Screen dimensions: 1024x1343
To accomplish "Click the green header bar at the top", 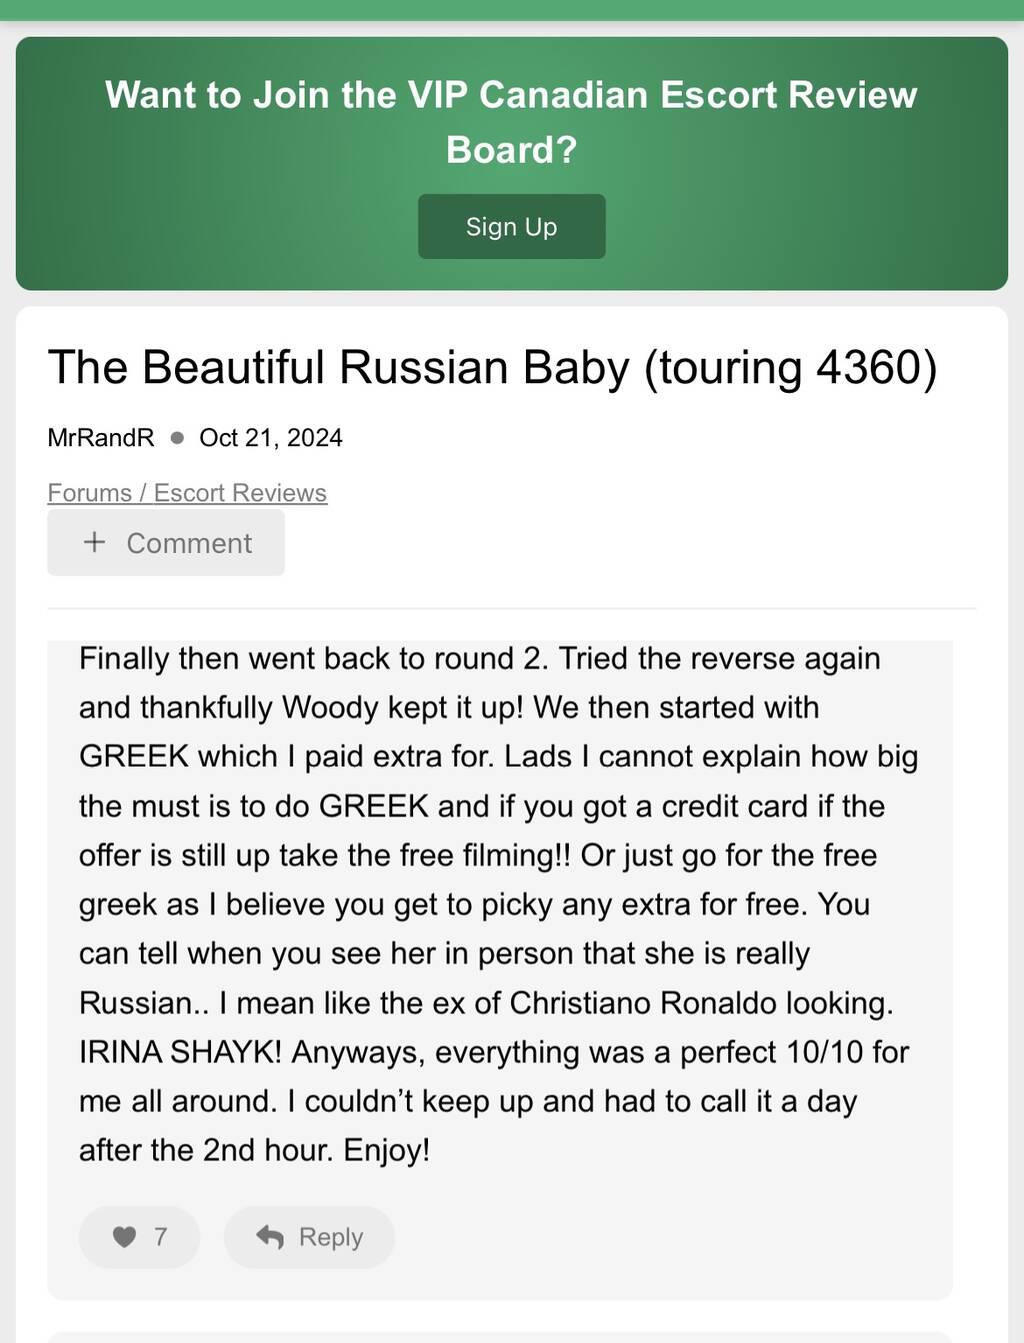I will click(512, 10).
